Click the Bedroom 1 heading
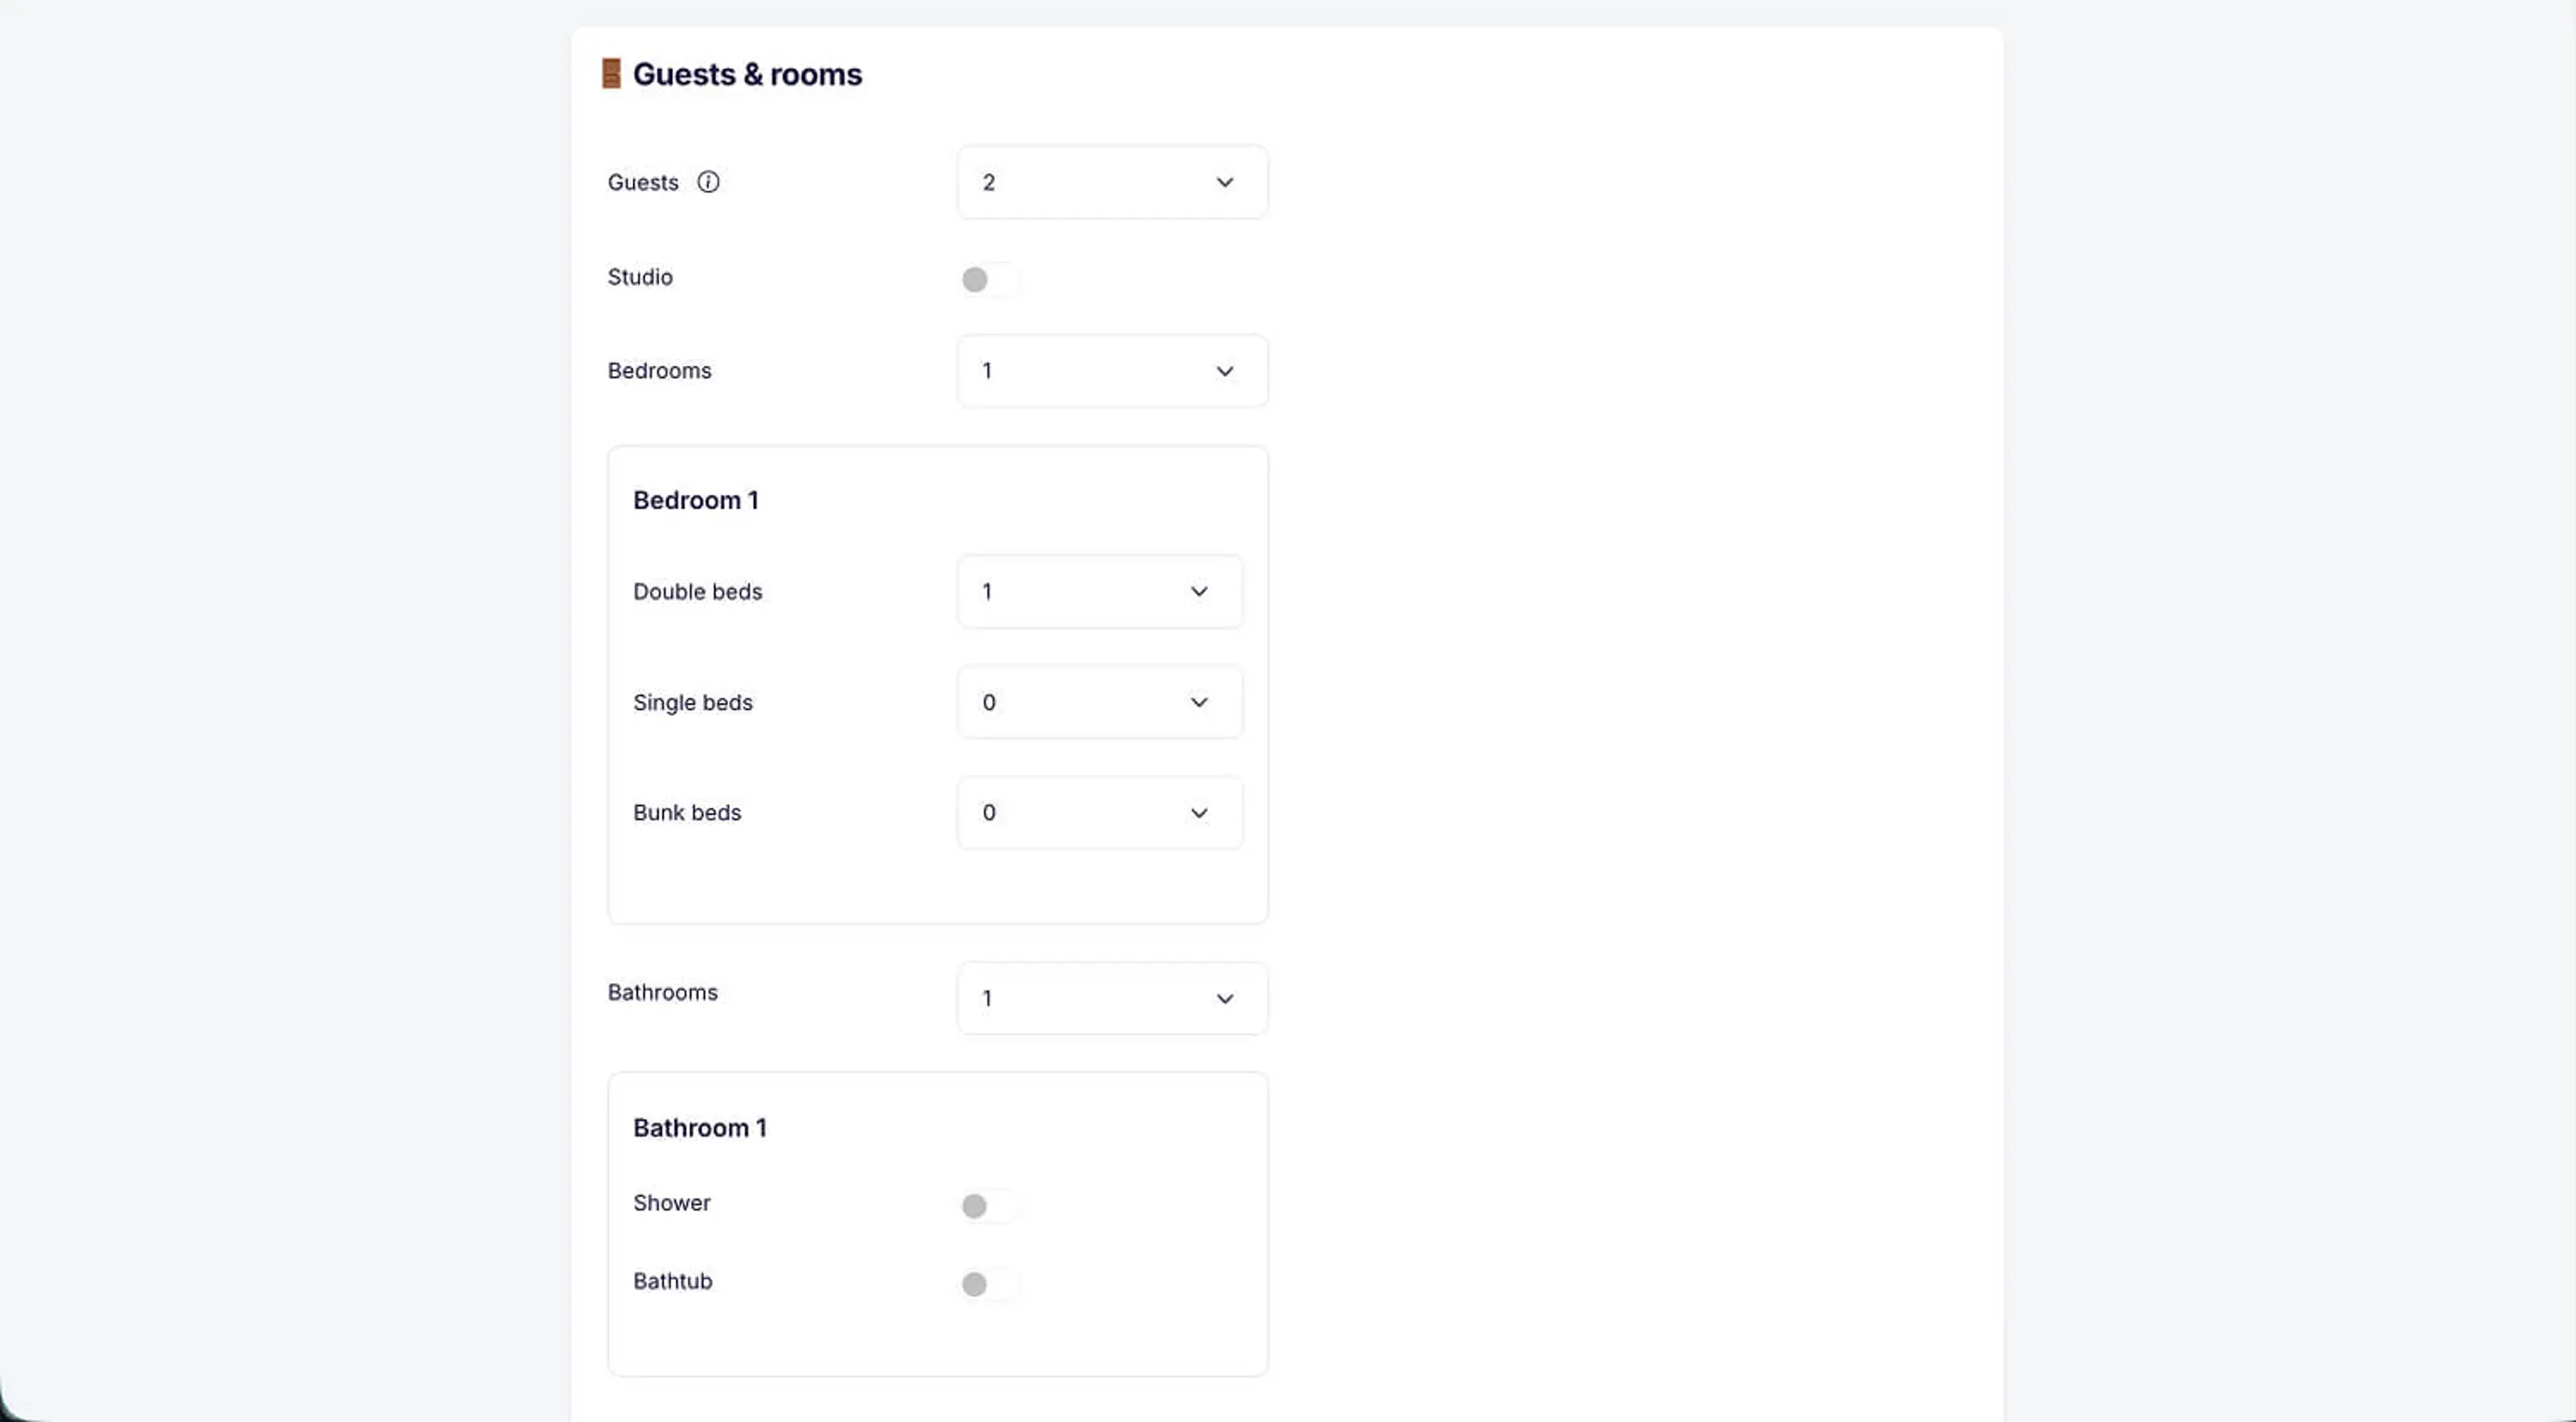 pyautogui.click(x=696, y=500)
